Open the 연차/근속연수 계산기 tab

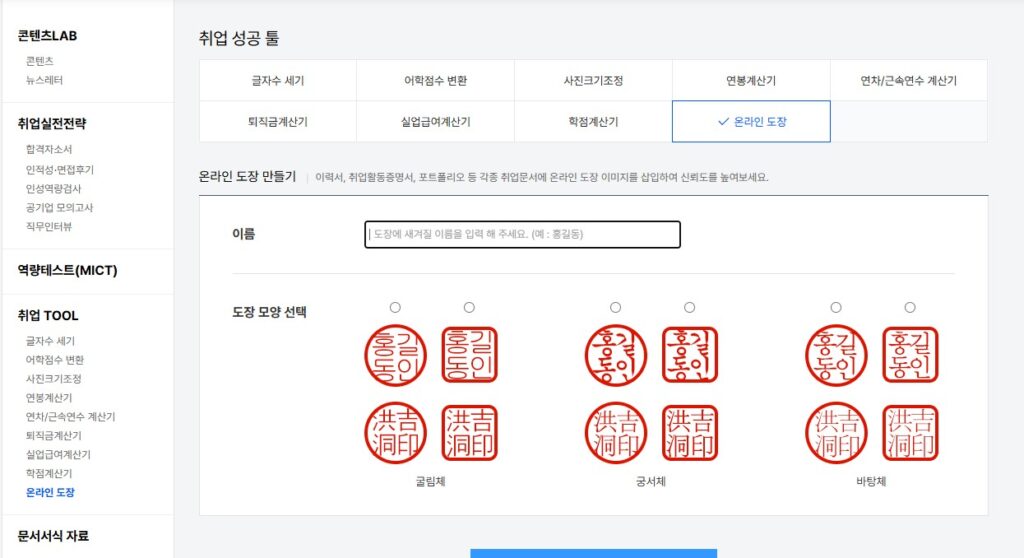(908, 80)
